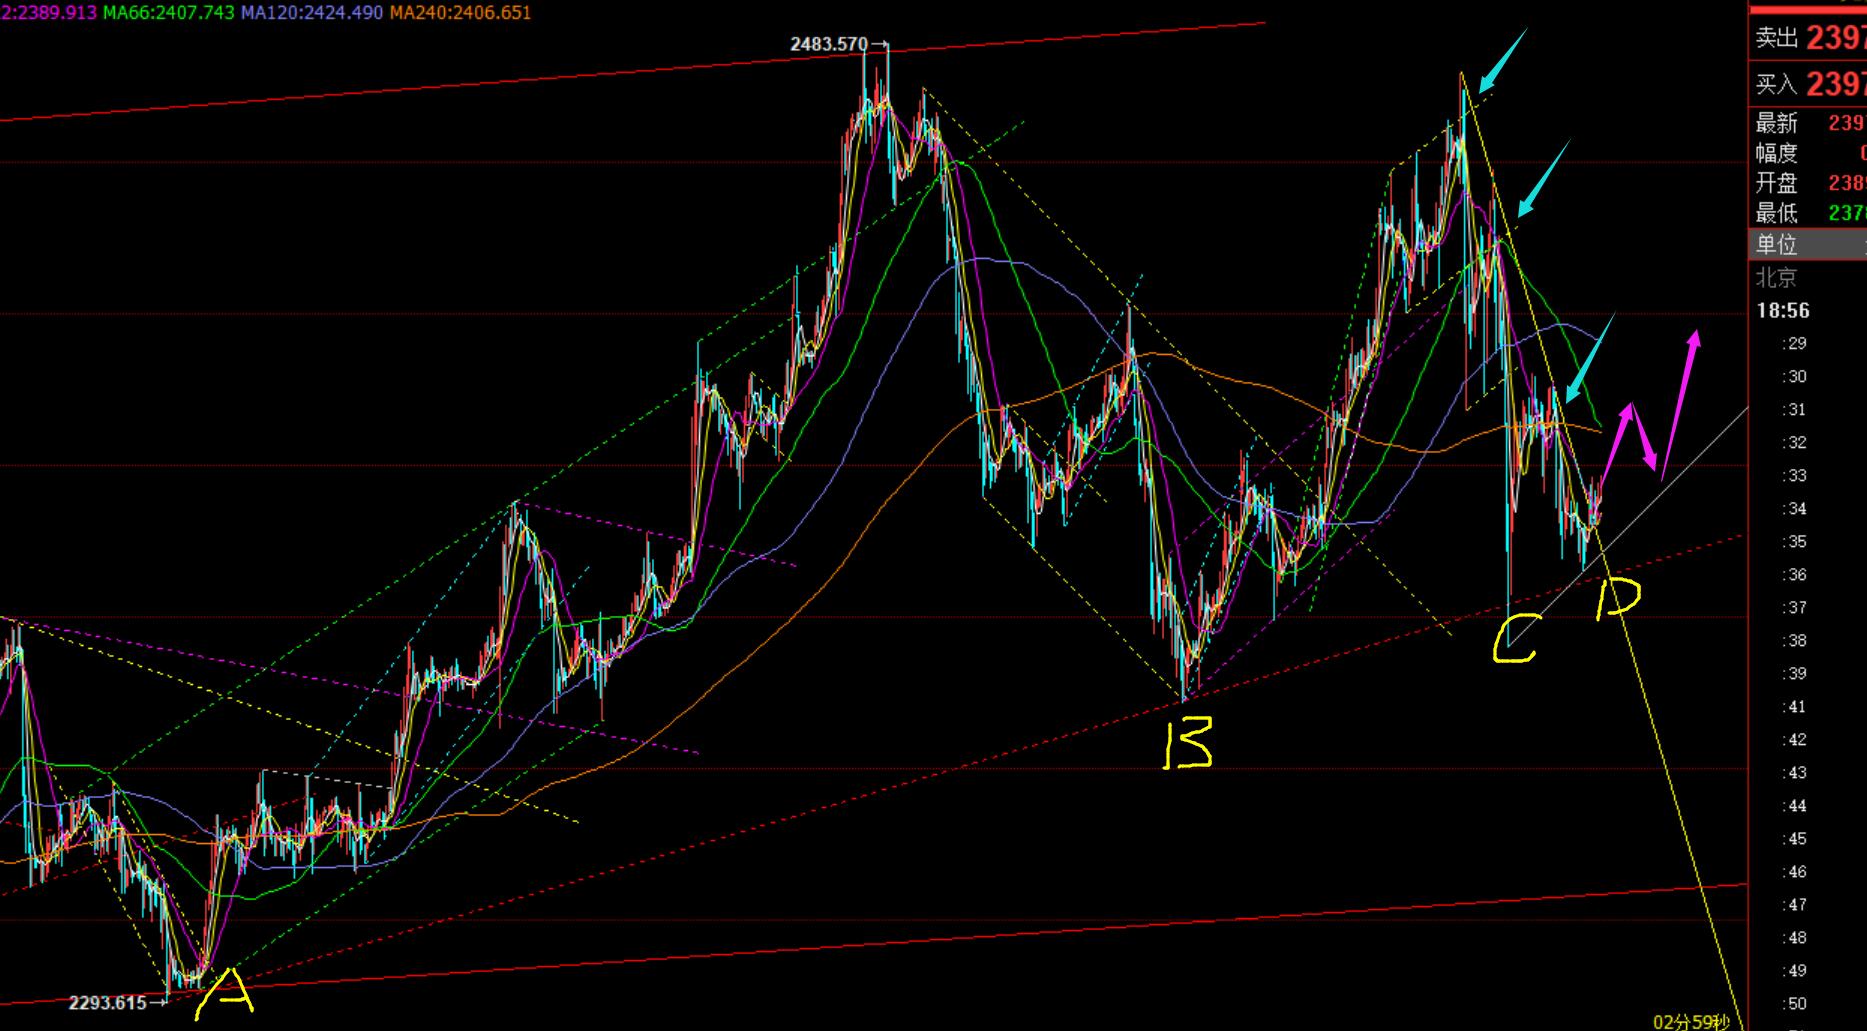1867x1031 pixels.
Task: Click the 单位 unit header bar
Action: (1808, 244)
